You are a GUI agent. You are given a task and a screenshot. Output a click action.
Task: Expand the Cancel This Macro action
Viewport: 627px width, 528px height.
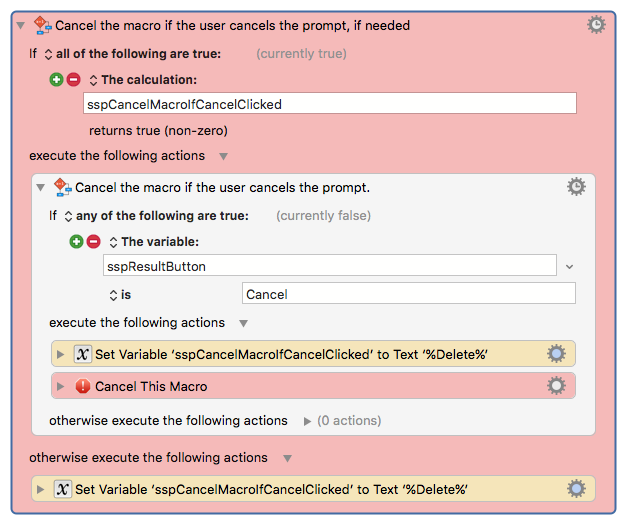60,386
